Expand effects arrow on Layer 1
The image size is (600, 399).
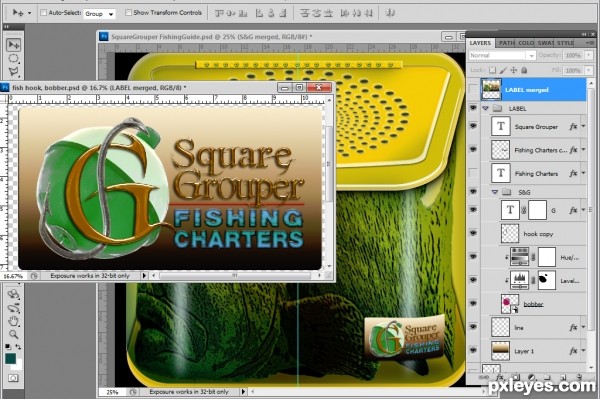[584, 350]
